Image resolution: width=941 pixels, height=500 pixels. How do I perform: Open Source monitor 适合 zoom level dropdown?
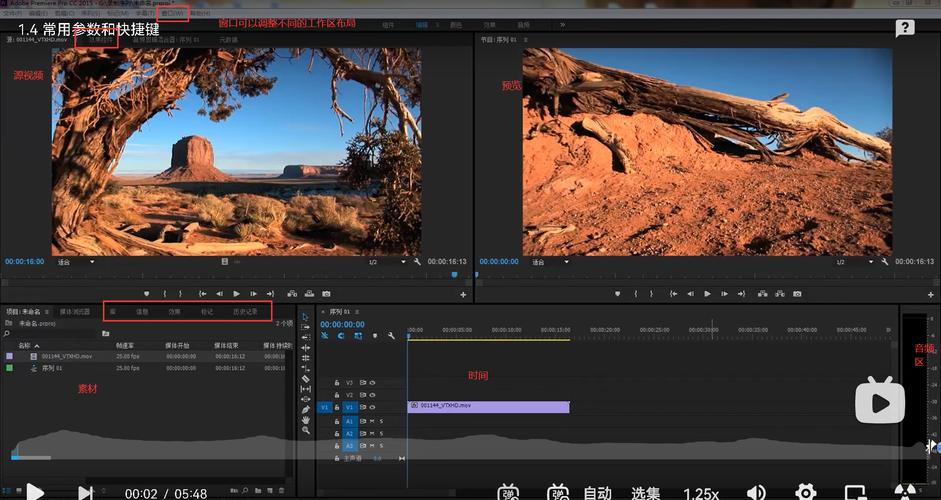click(x=76, y=262)
